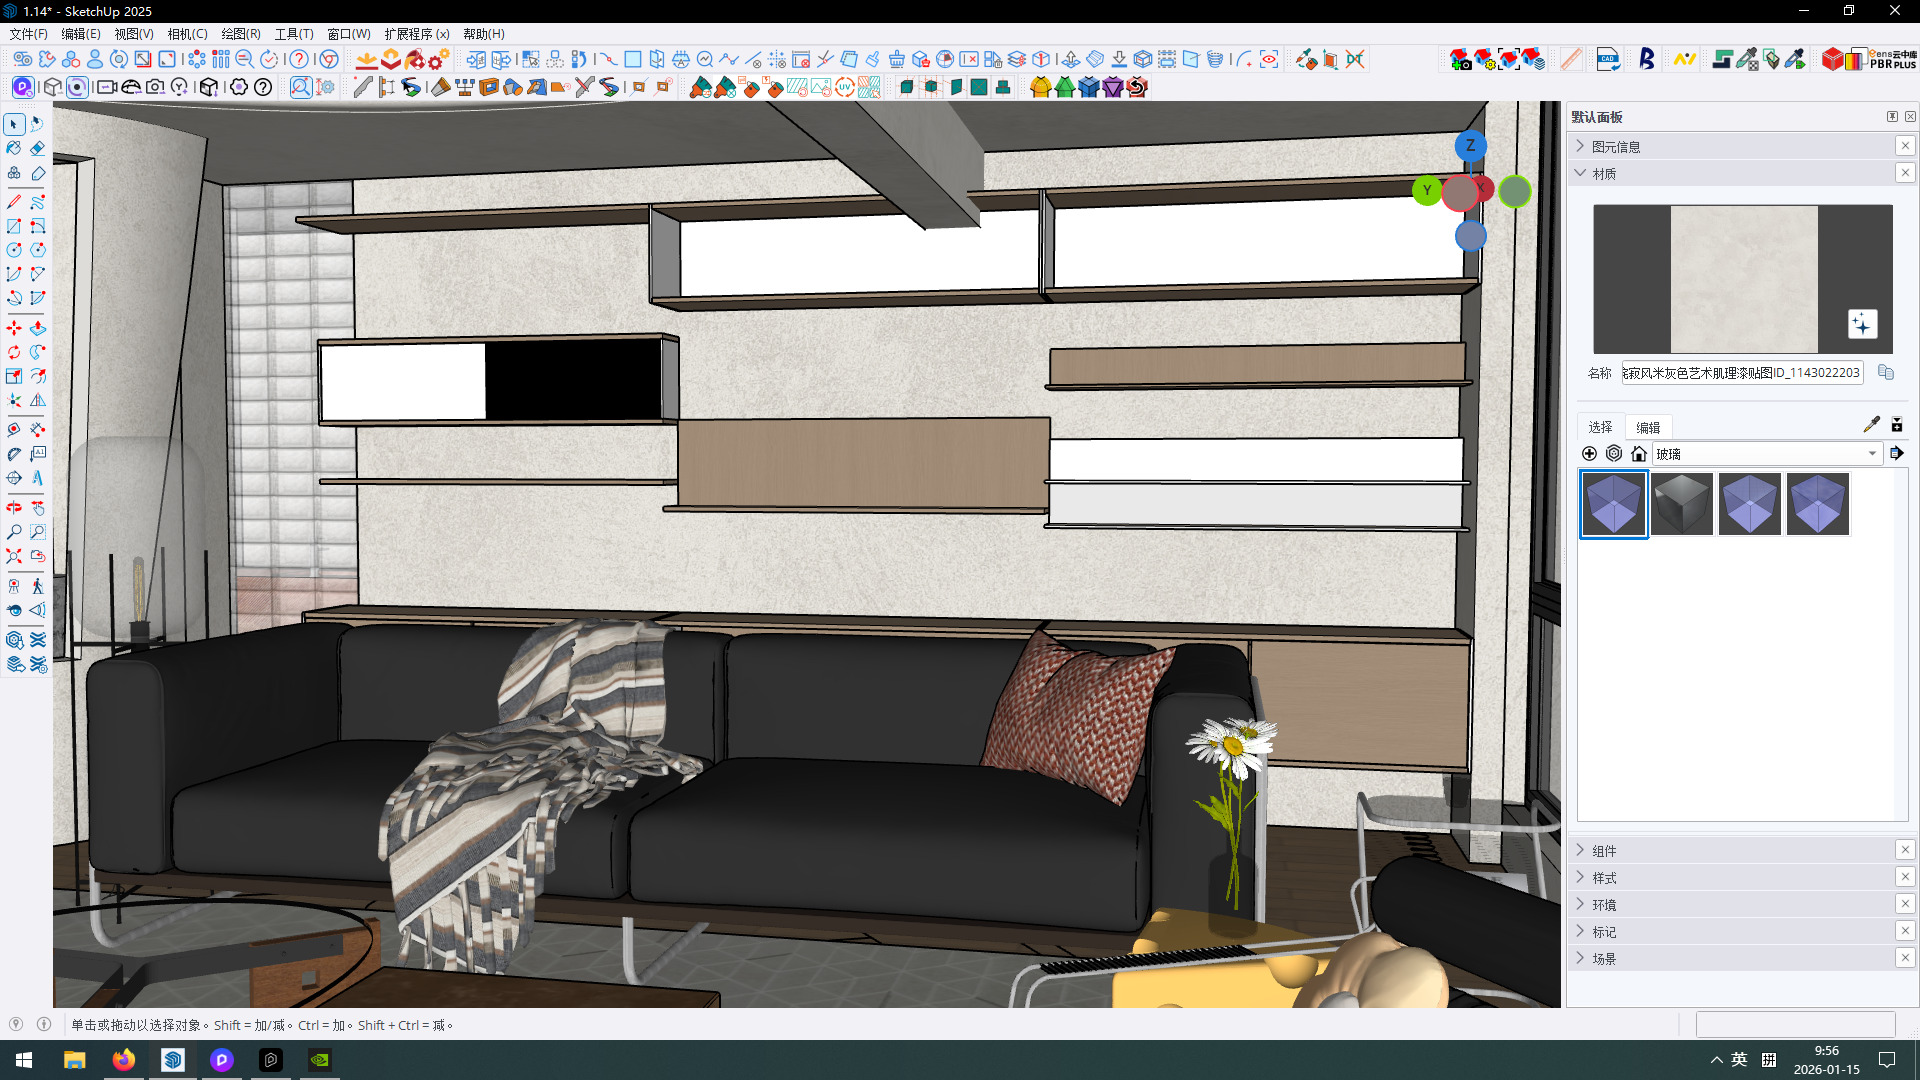Click the in-model home icon
1920x1080 pixels.
coord(1638,454)
